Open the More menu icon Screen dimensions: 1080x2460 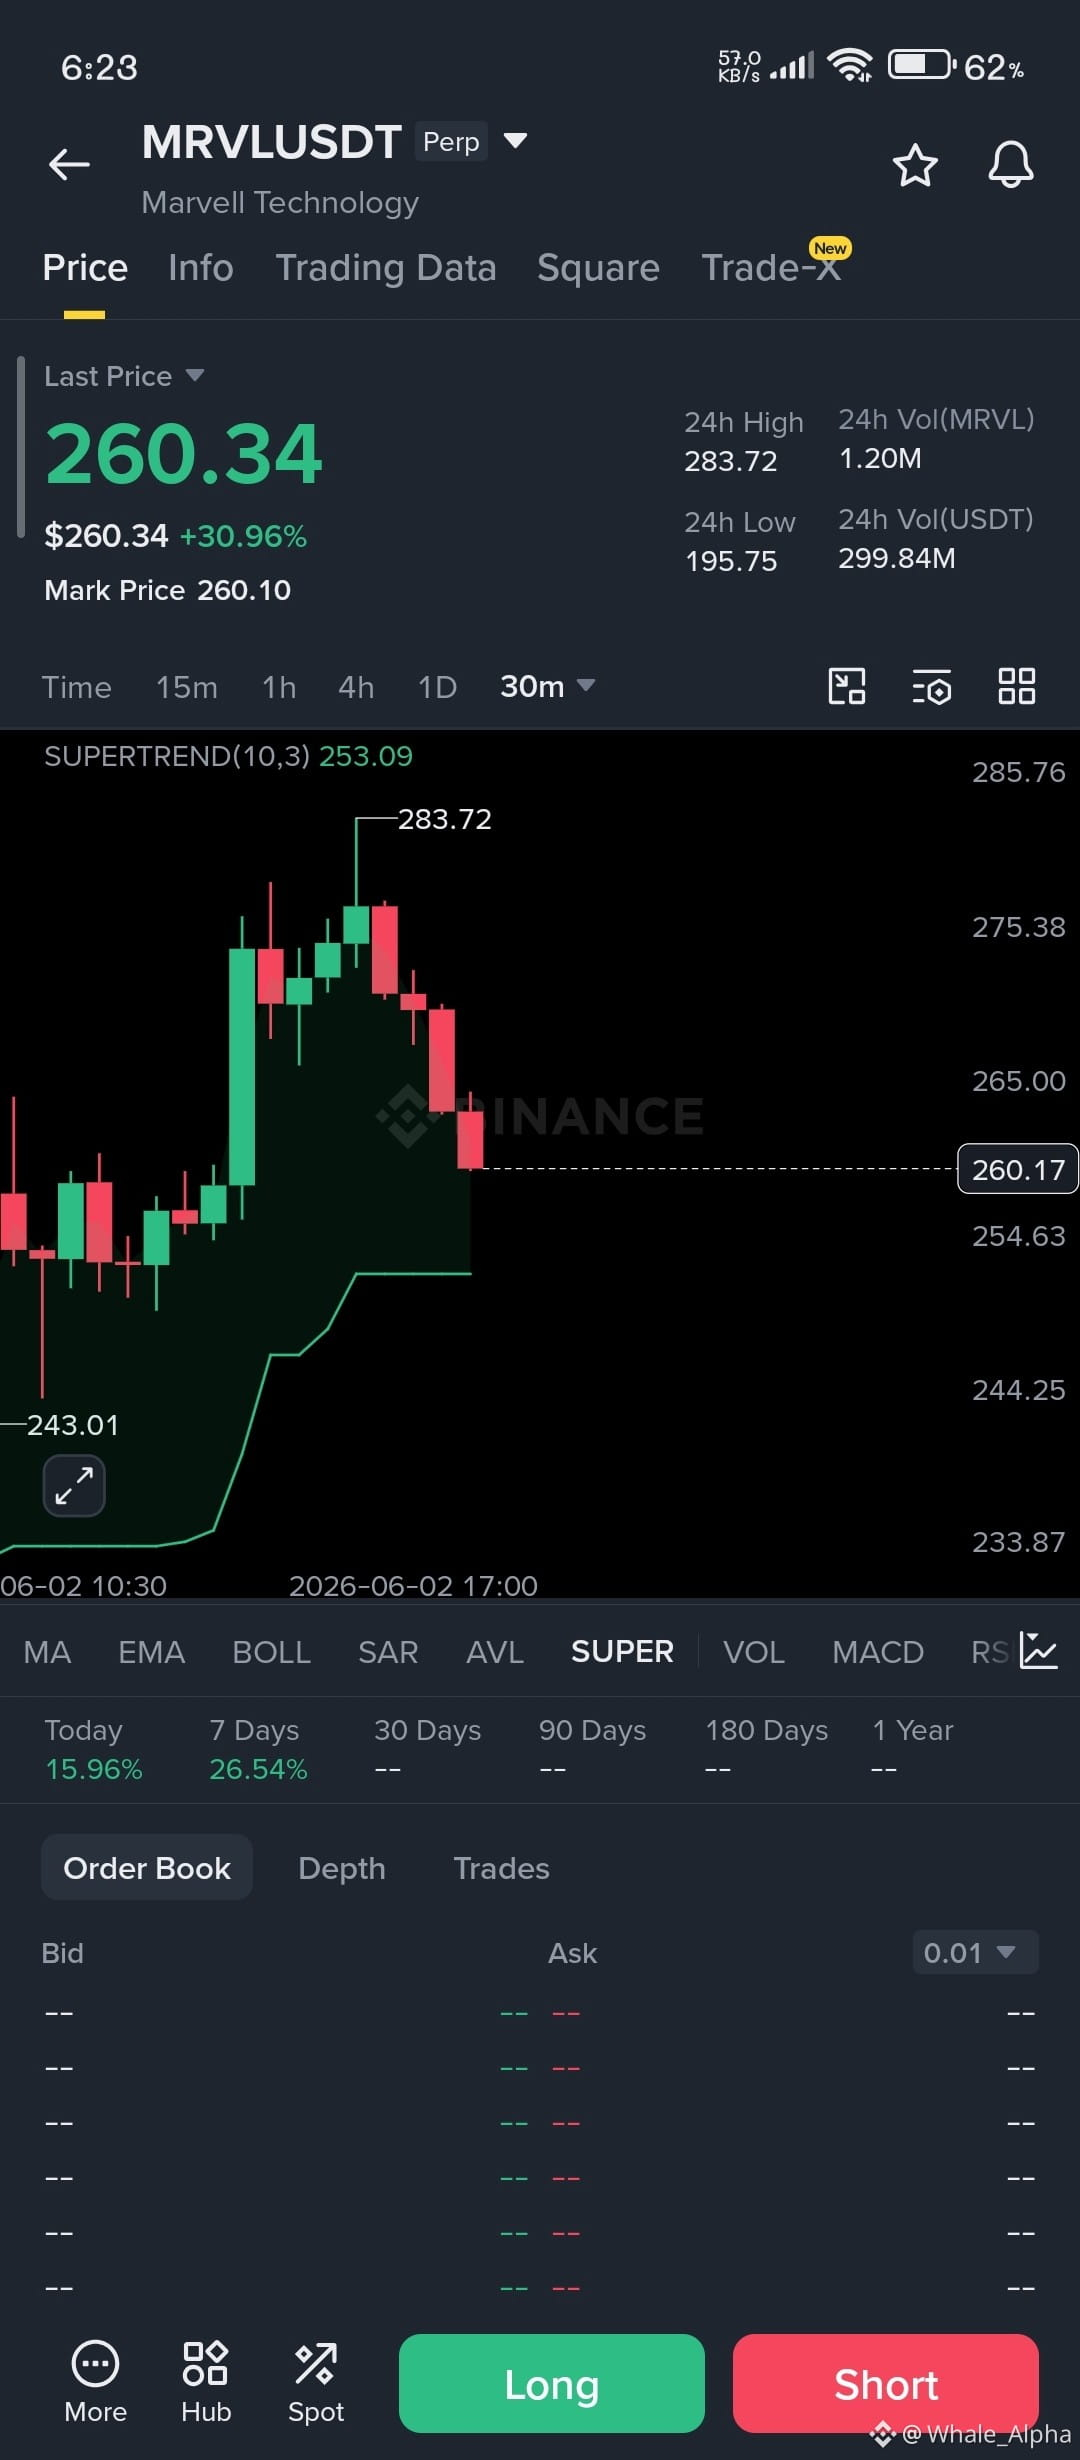(95, 2383)
